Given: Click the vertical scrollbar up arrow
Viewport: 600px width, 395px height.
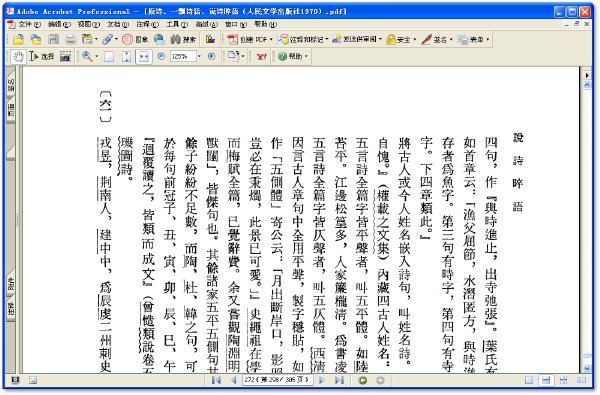Looking at the screenshot, I should (587, 85).
